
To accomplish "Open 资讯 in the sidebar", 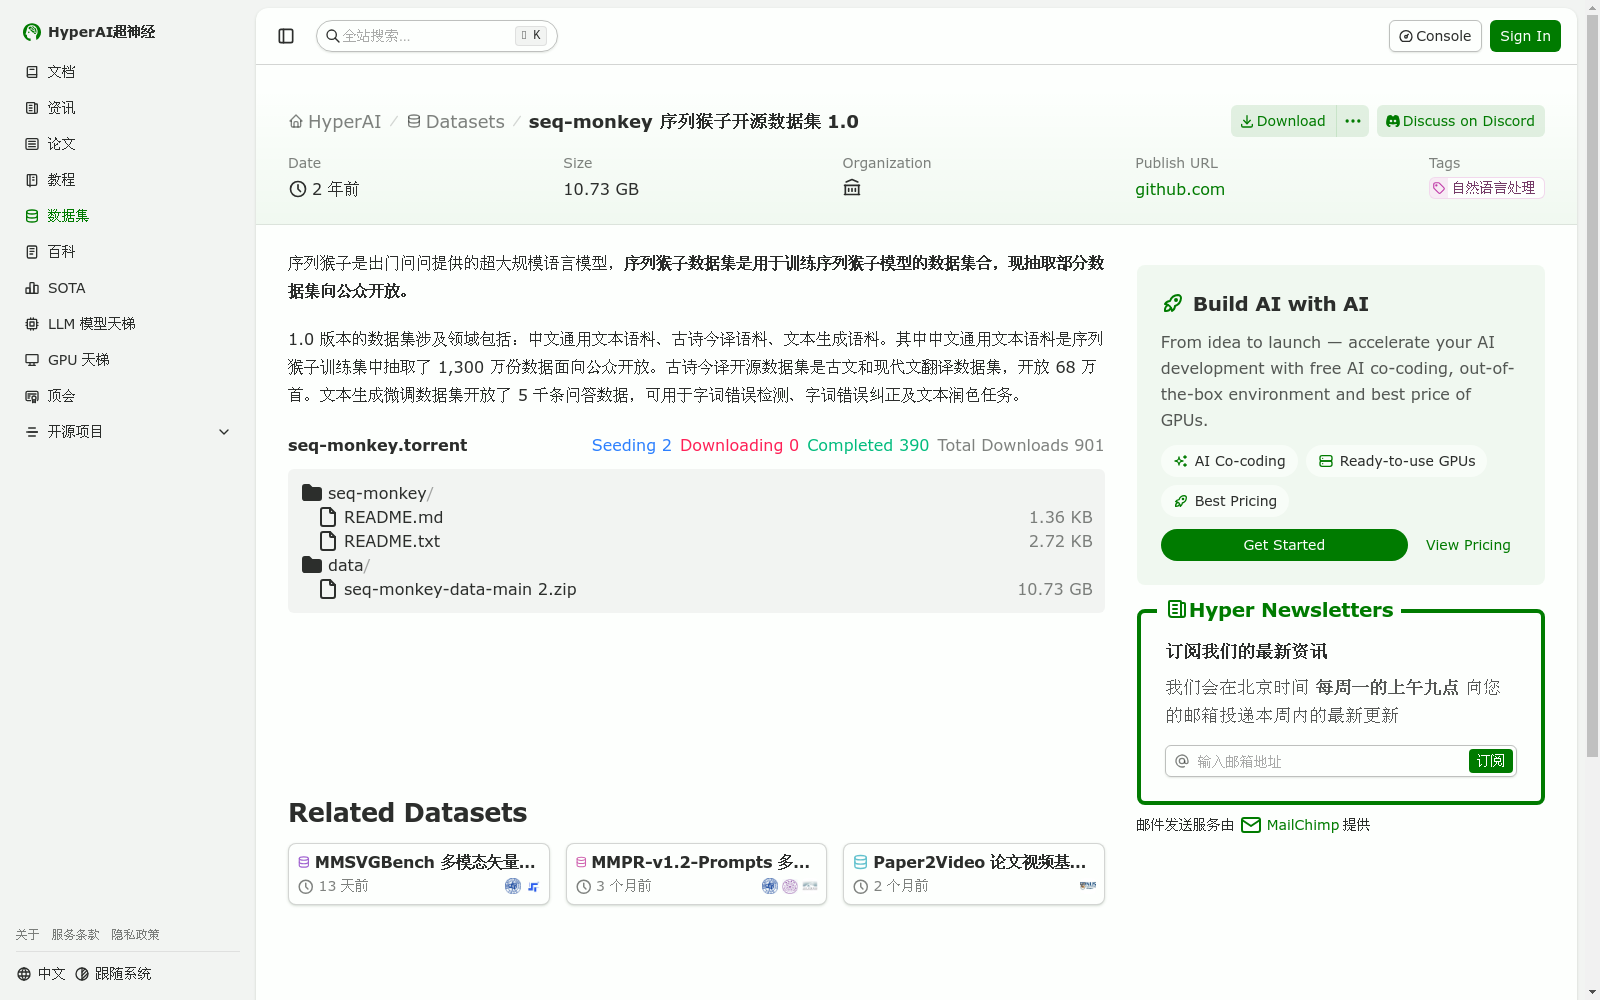I will [x=127, y=108].
